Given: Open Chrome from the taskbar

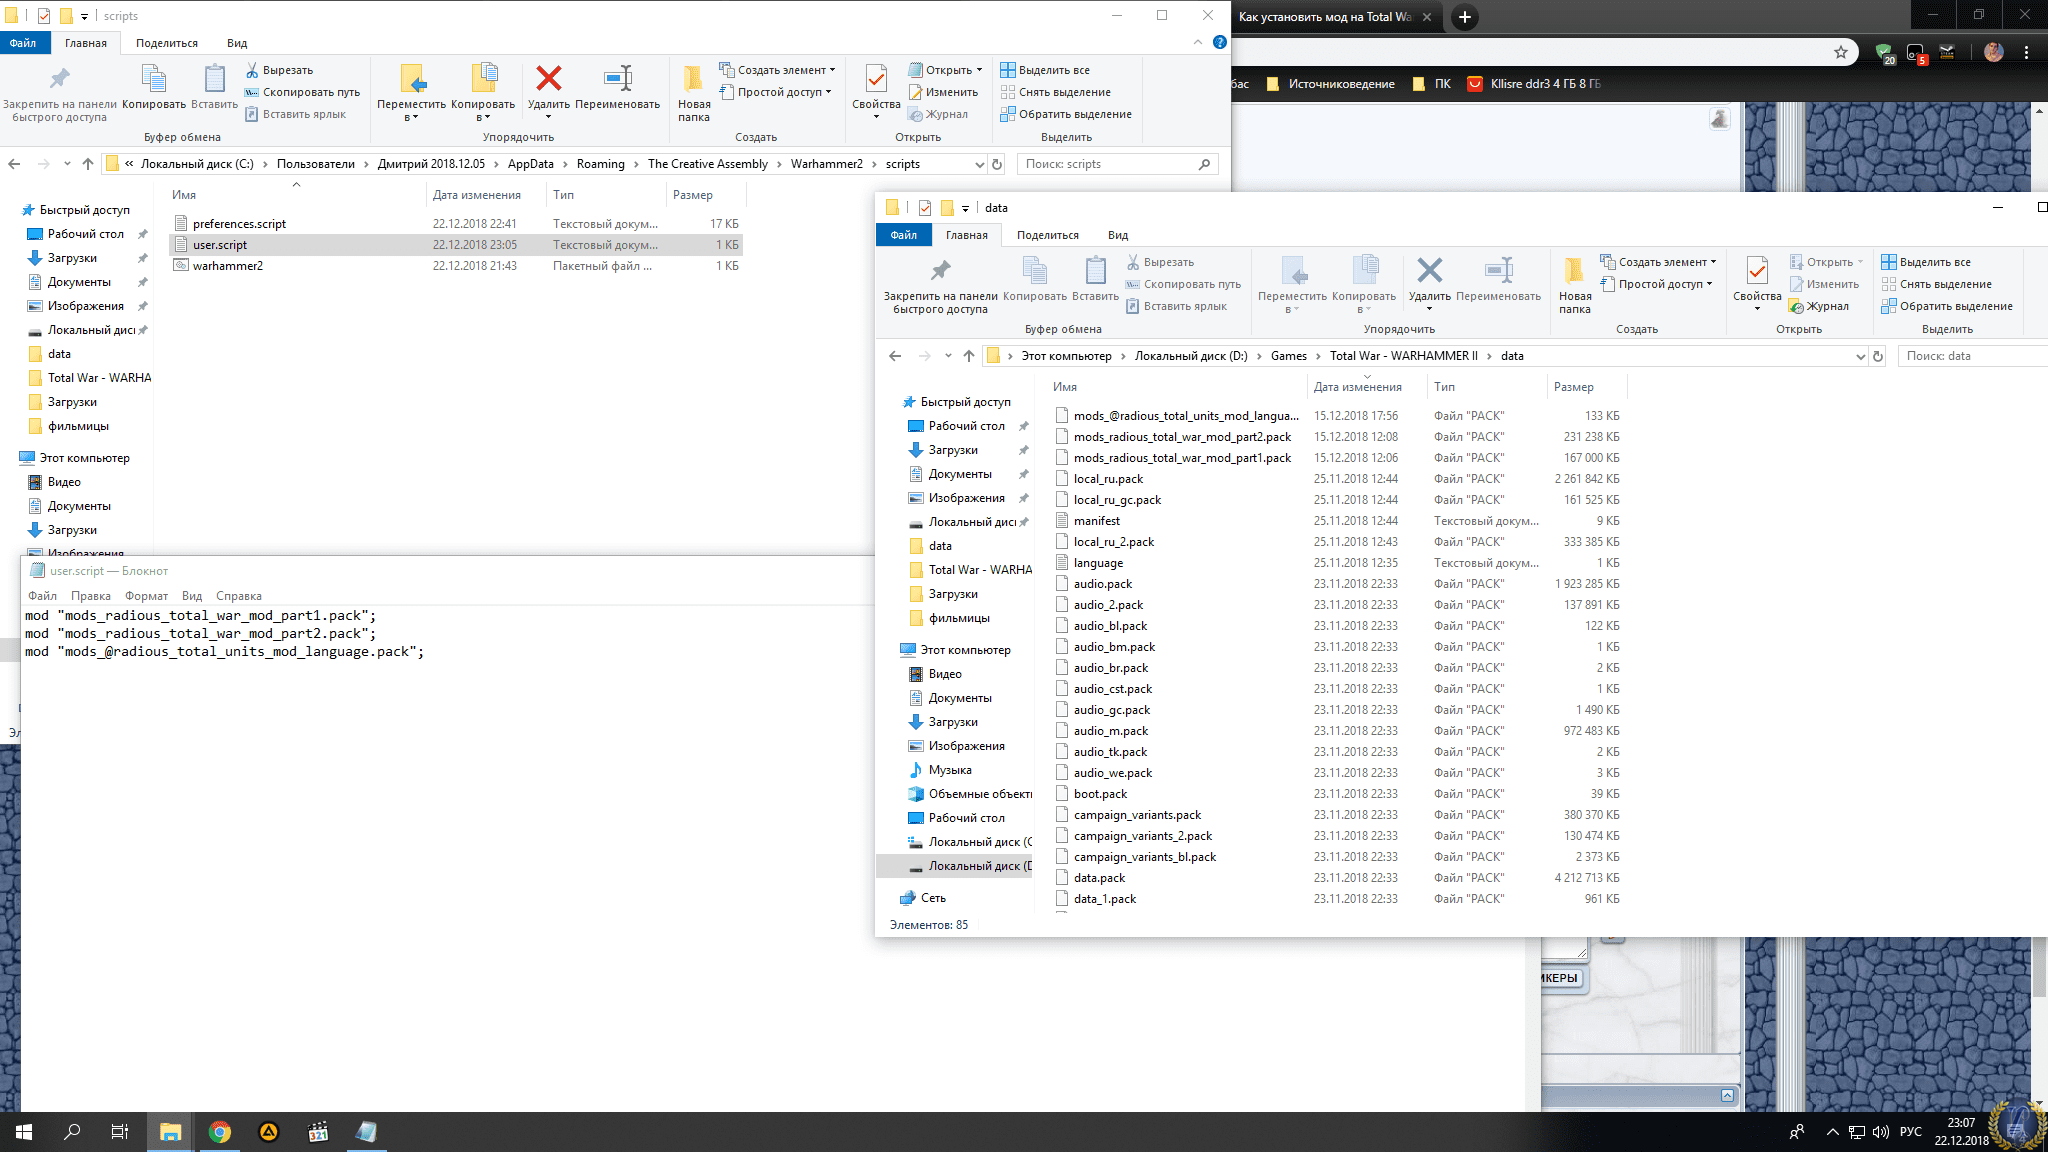Looking at the screenshot, I should pos(220,1132).
